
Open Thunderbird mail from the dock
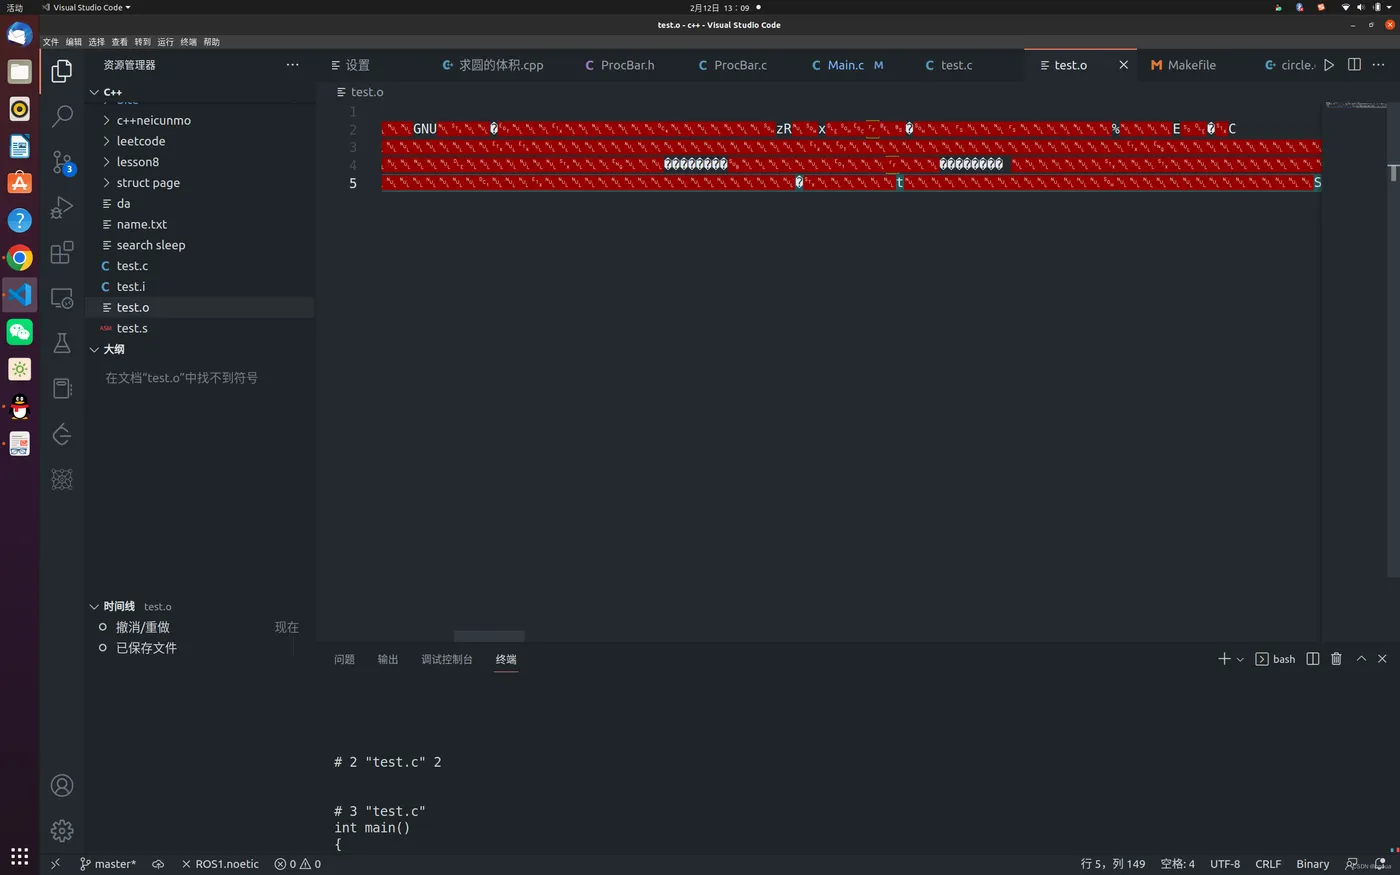coord(19,34)
